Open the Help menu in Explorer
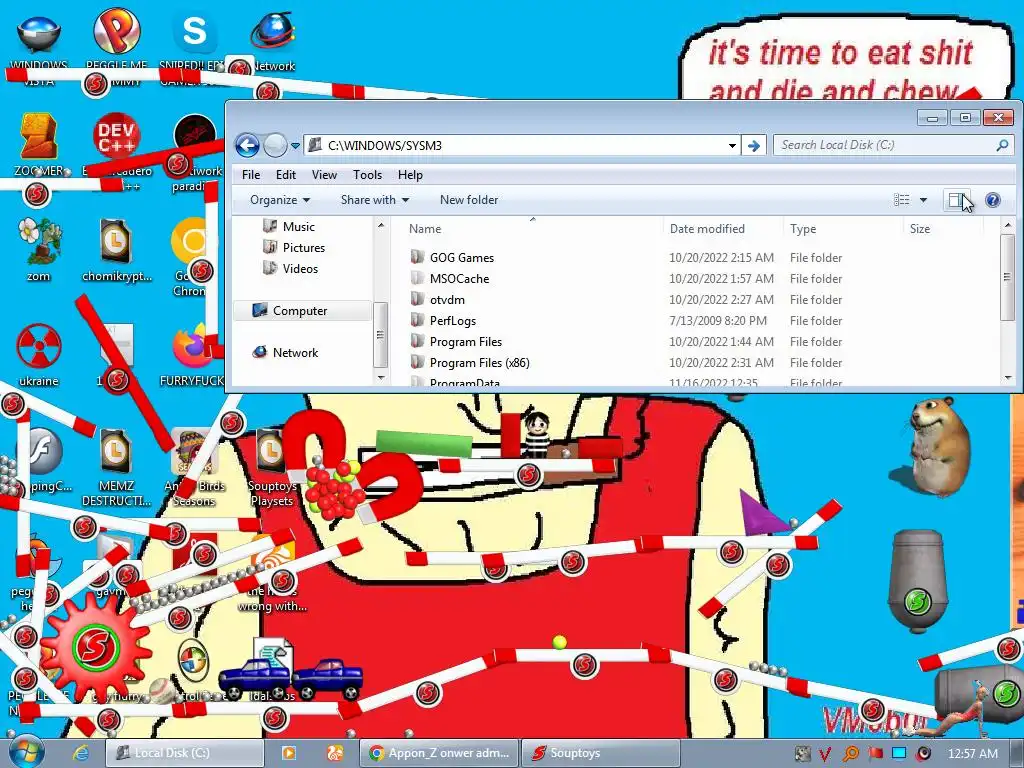The image size is (1024, 768). [410, 175]
